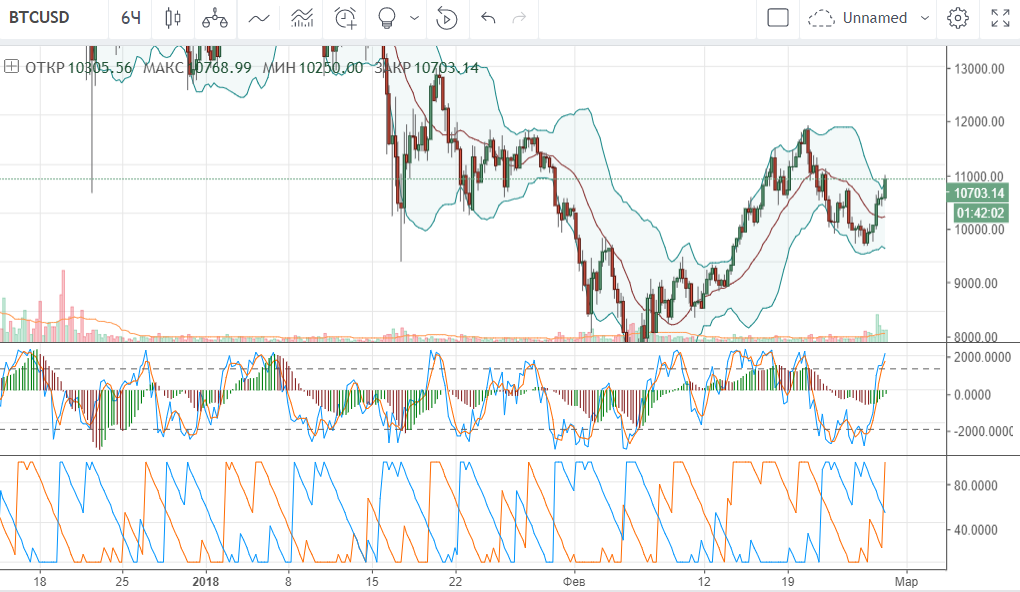Viewport: 1020px width, 592px height.
Task: Open the Unnamed cloud save layout
Action: point(858,18)
